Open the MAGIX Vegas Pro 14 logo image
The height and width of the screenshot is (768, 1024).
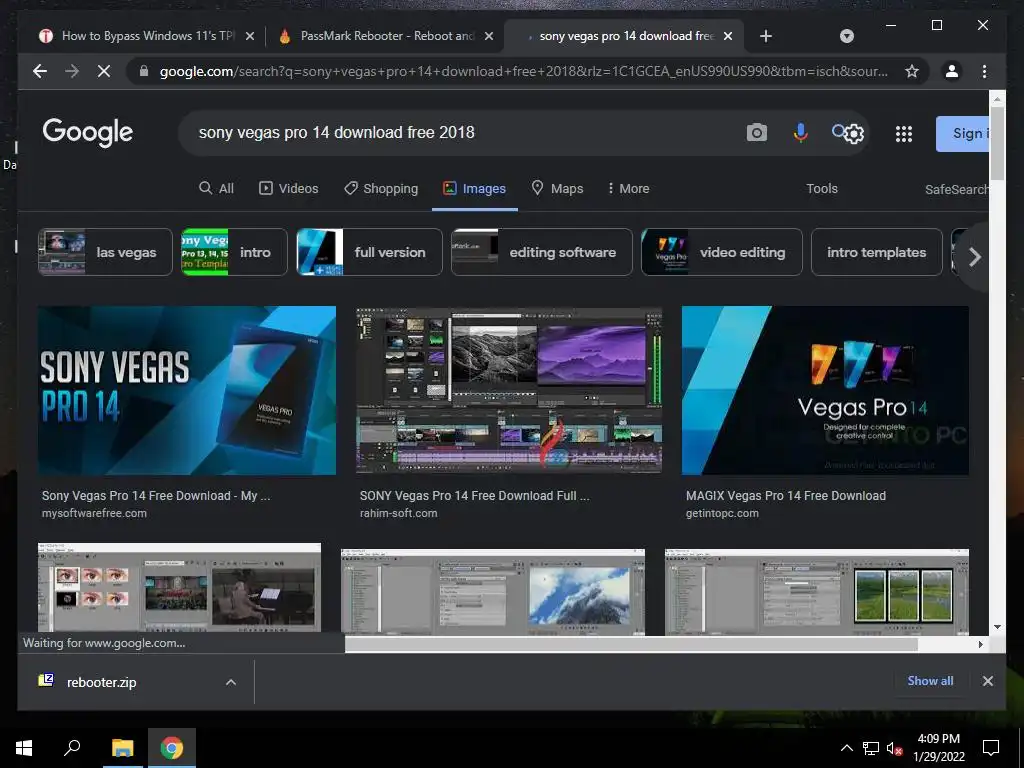(825, 391)
